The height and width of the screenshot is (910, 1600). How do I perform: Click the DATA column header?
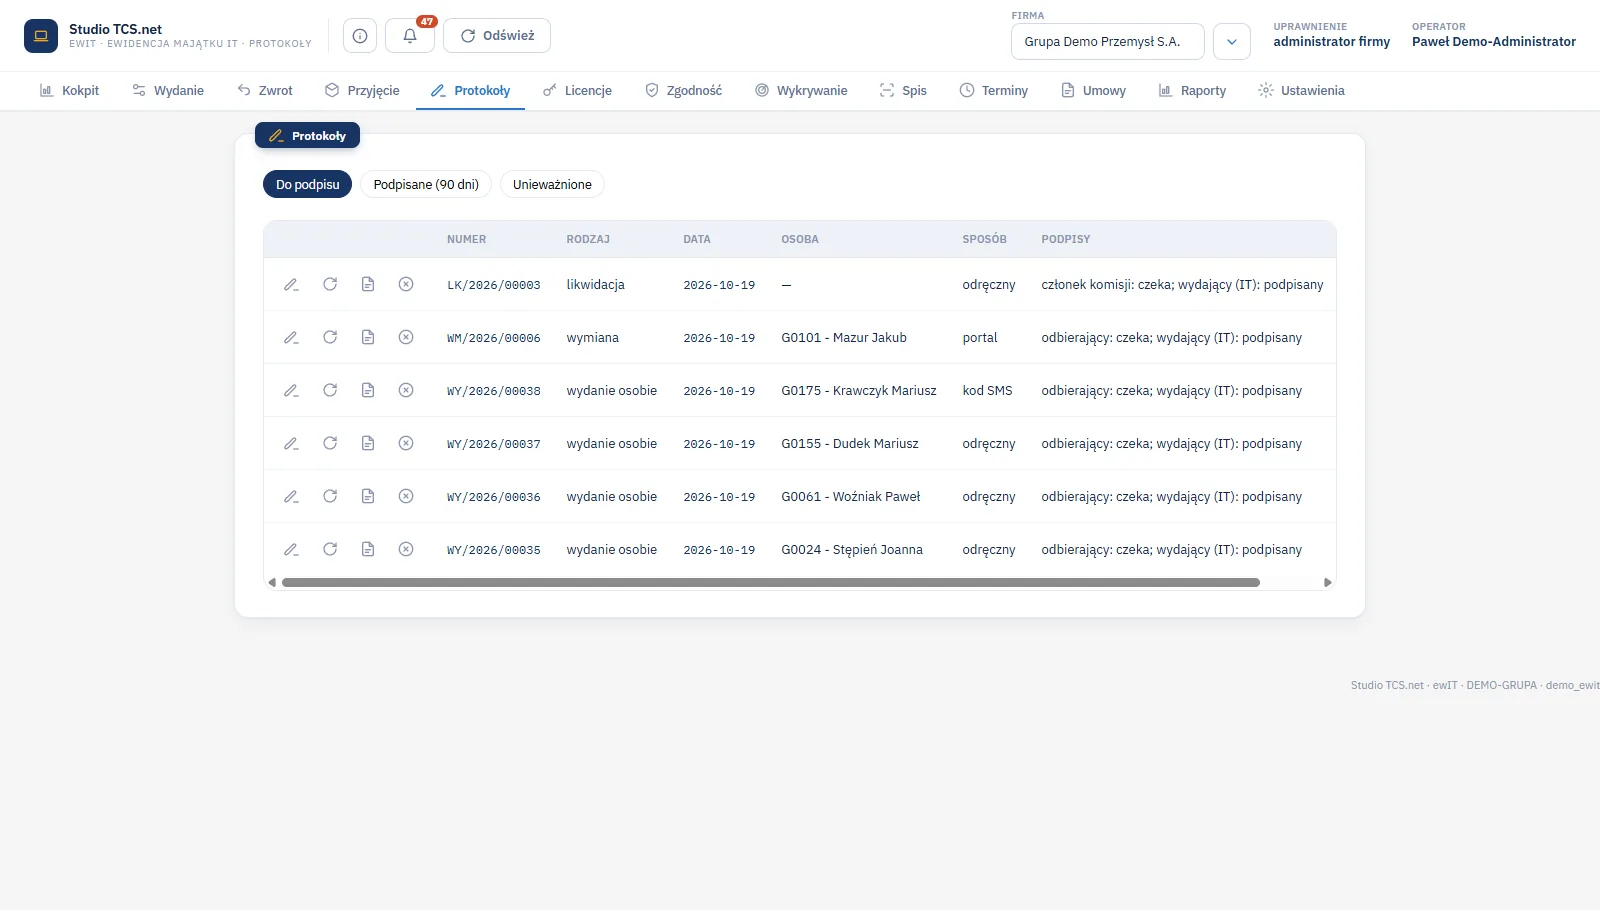pos(697,239)
